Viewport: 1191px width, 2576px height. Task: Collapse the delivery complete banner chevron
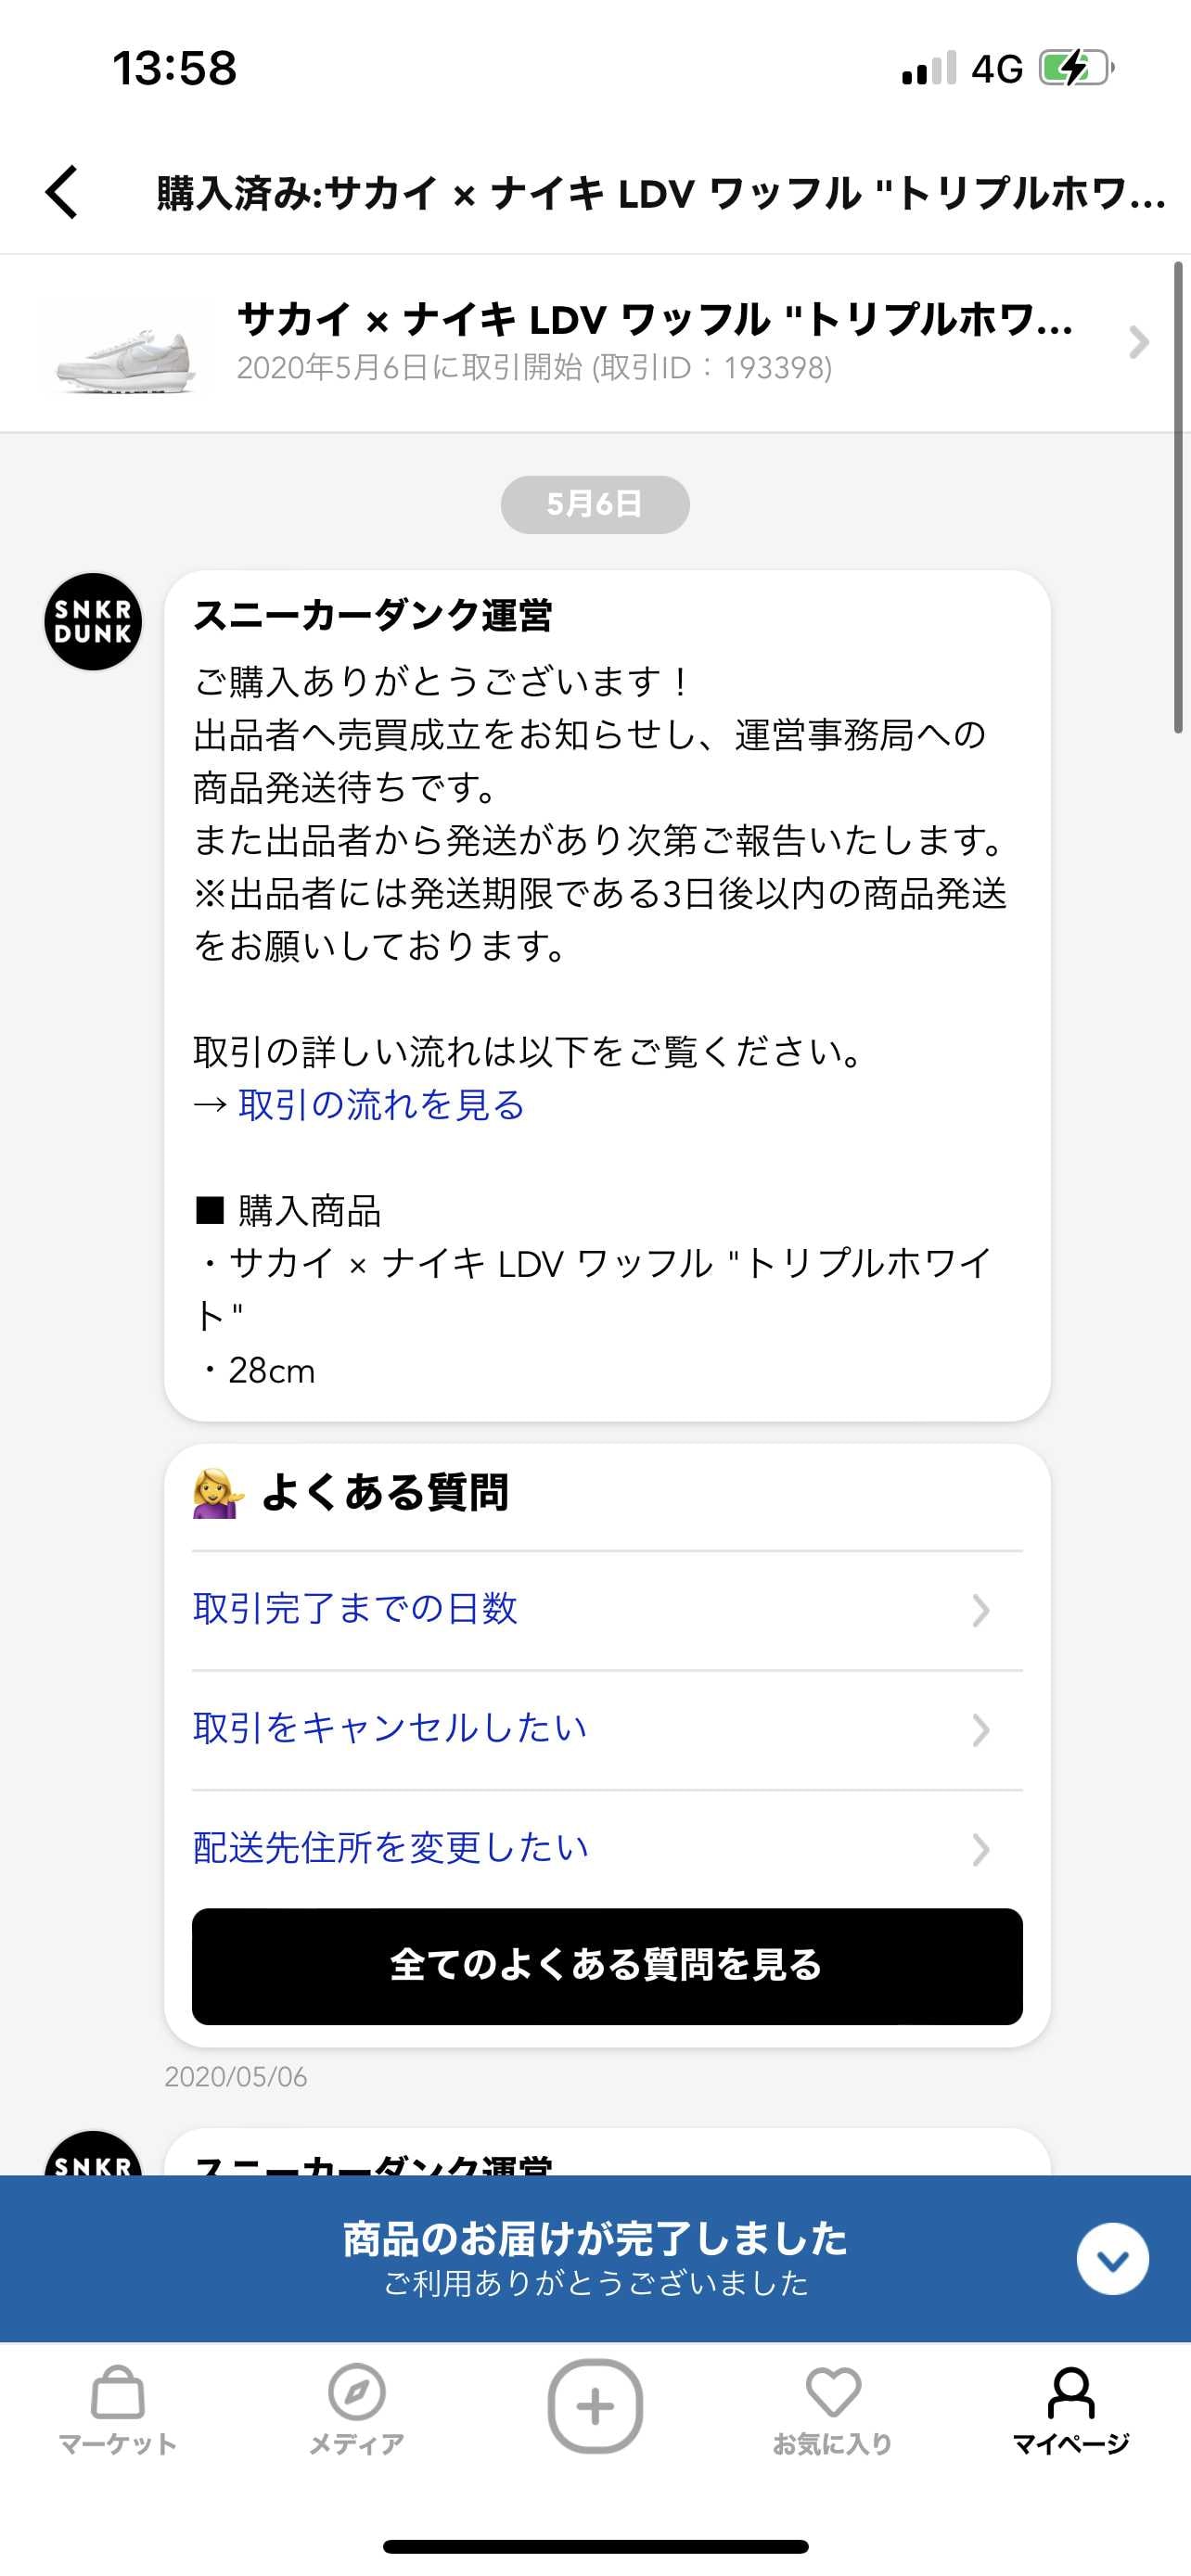[1112, 2258]
